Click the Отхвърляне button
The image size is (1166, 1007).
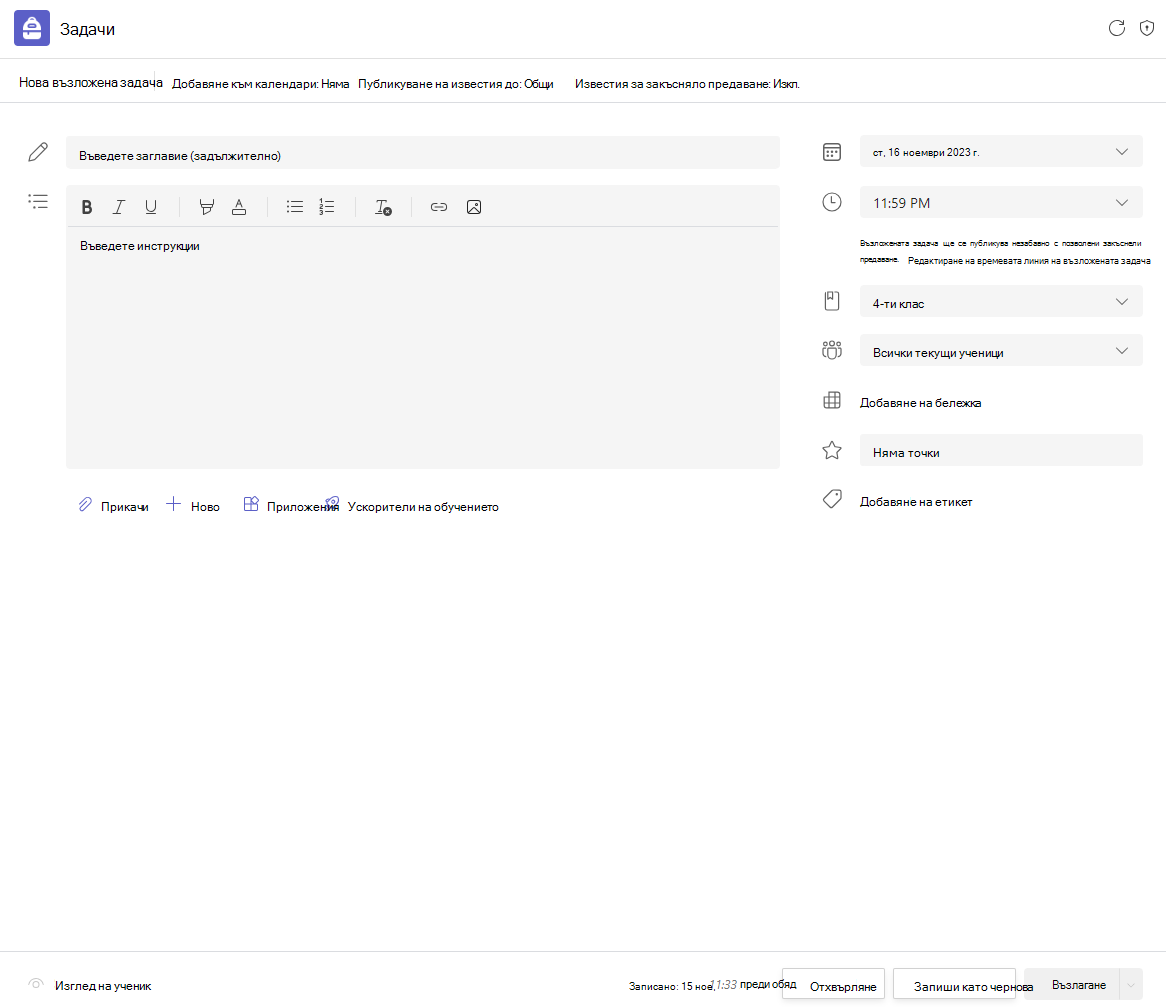[834, 985]
